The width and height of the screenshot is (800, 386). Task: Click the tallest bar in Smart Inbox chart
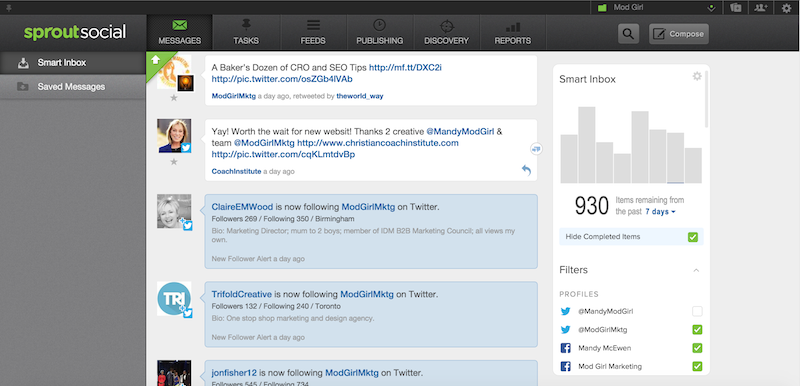(x=587, y=145)
